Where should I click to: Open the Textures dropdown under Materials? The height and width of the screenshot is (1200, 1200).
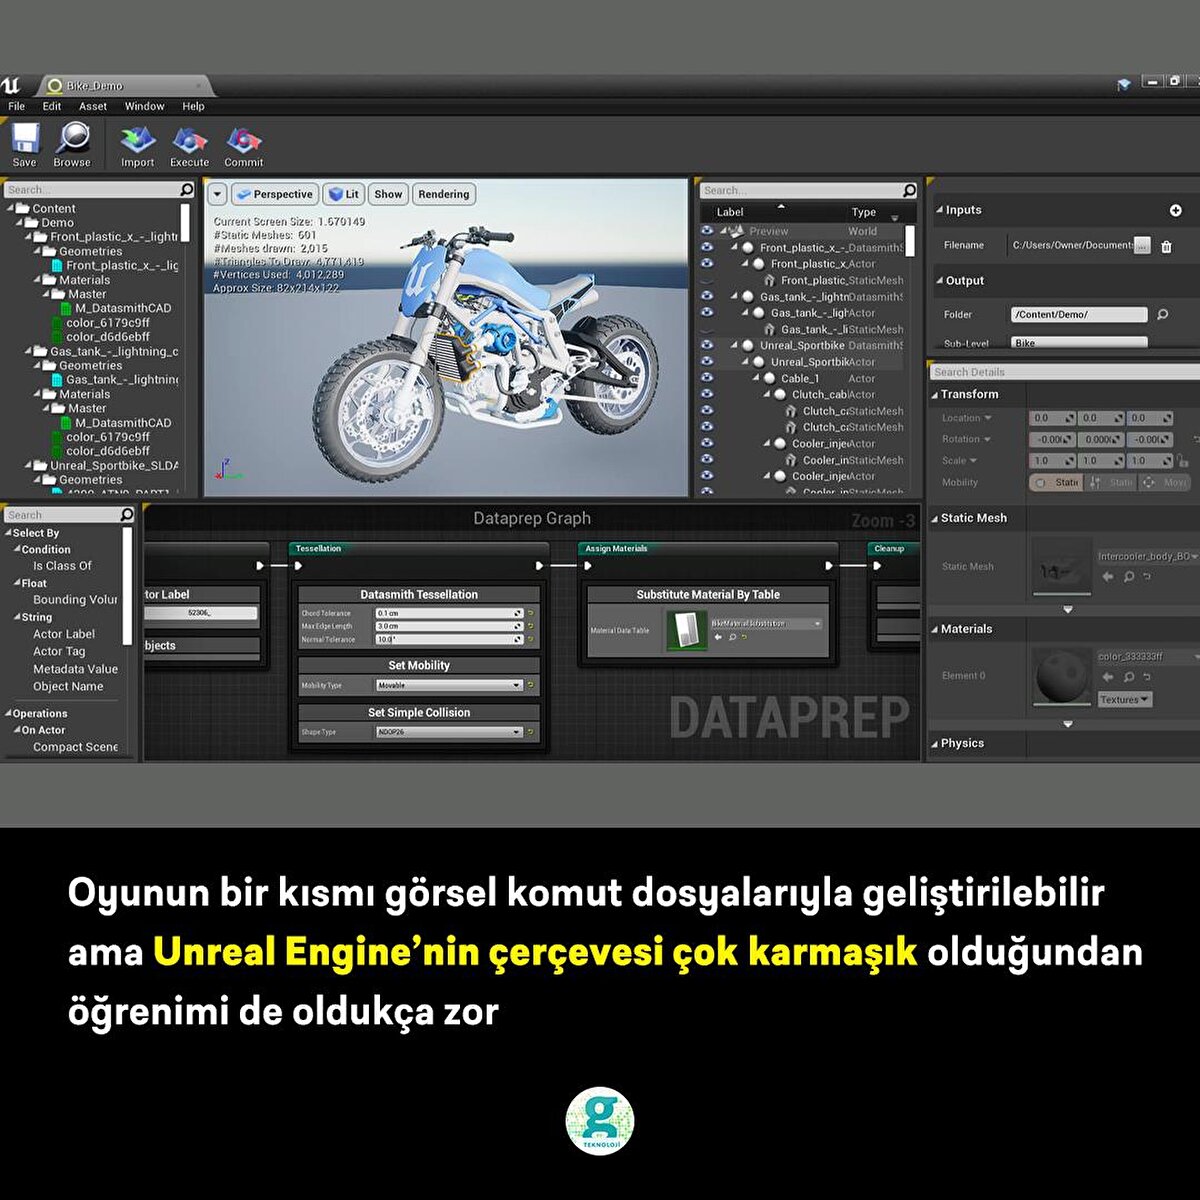(1124, 699)
